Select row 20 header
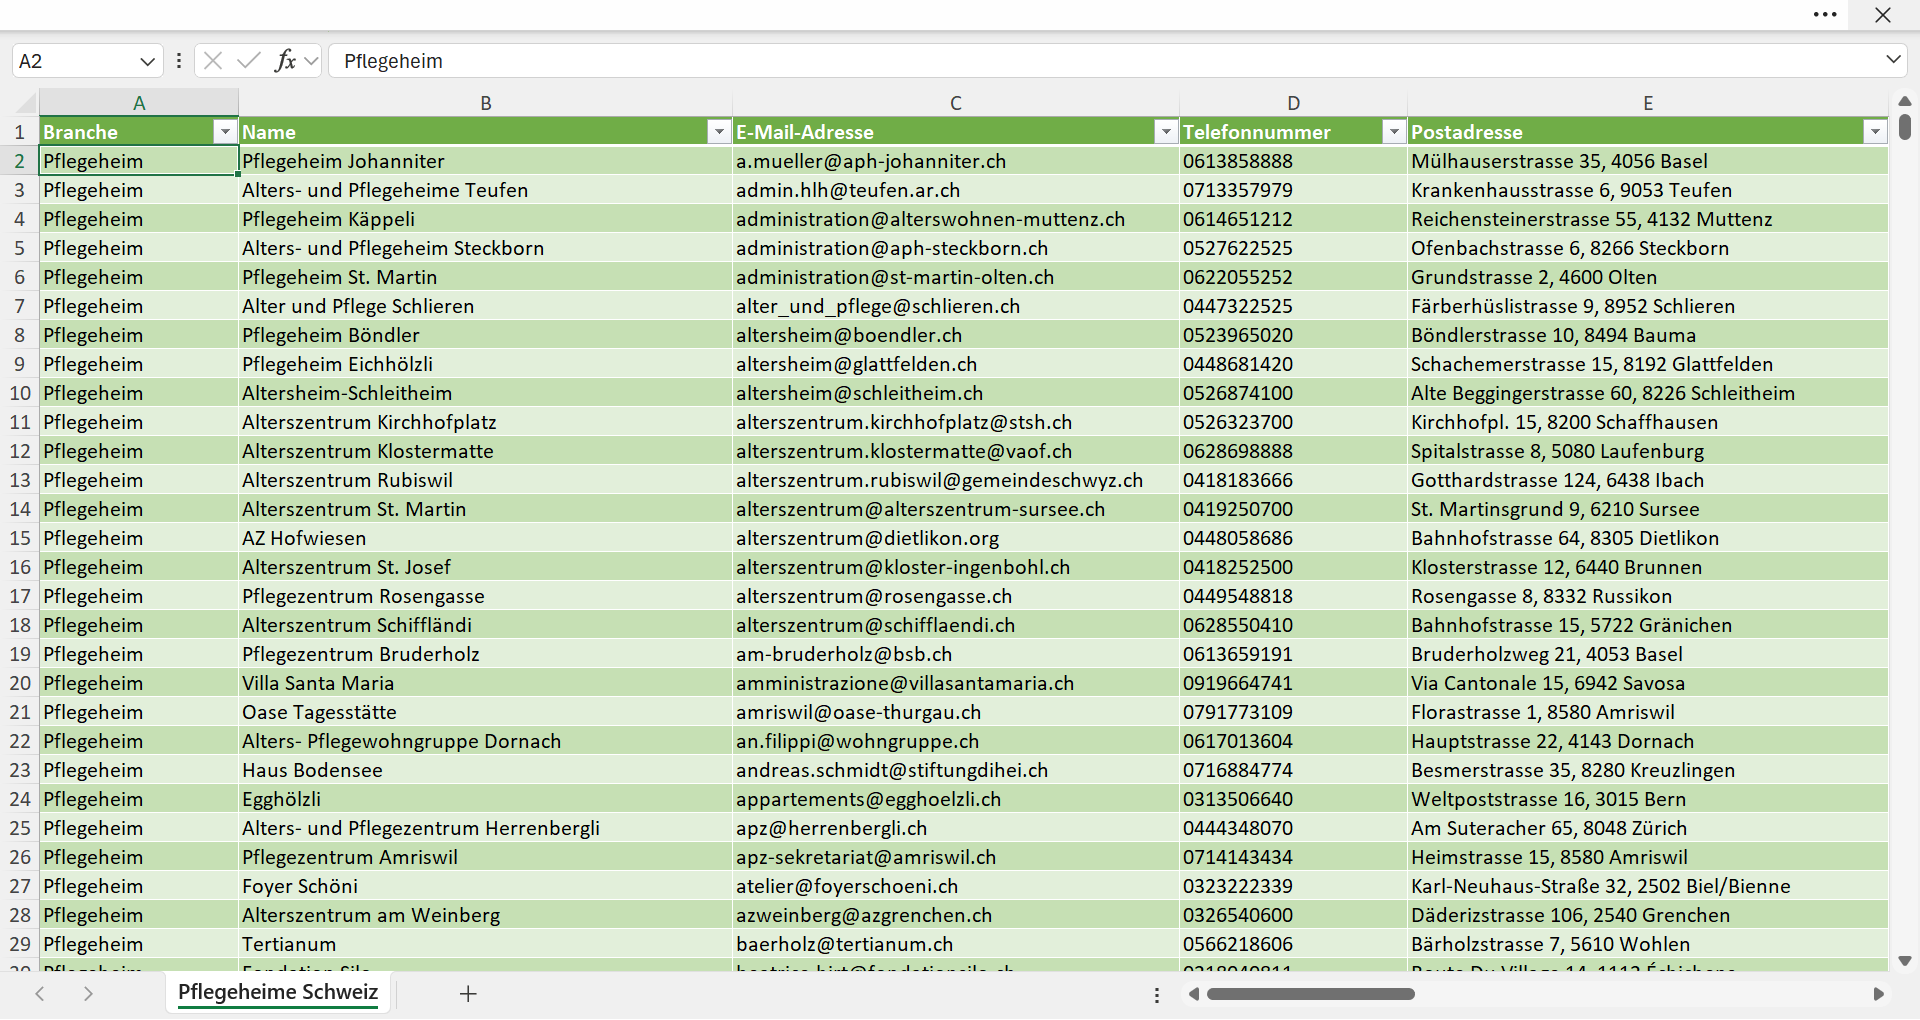This screenshot has height=1020, width=1920. coord(19,683)
